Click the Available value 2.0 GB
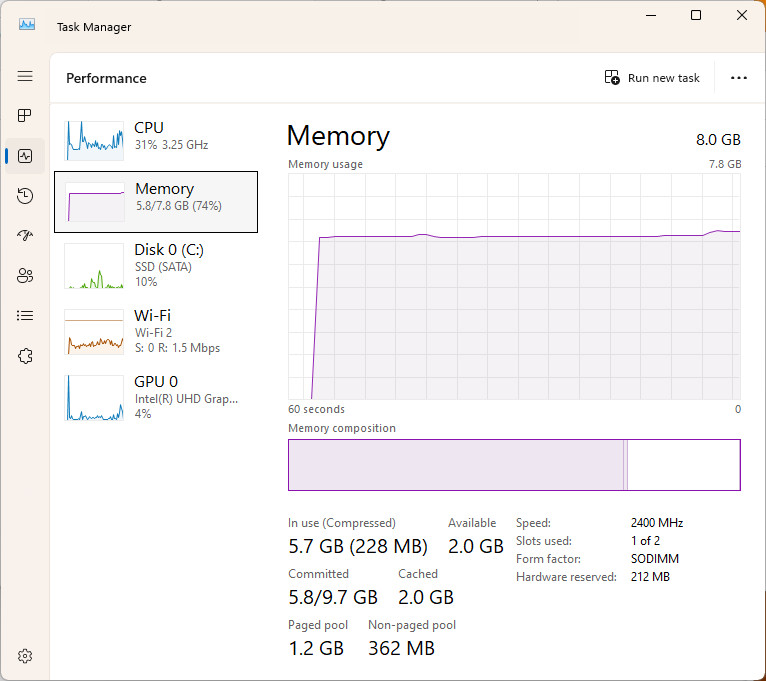This screenshot has height=681, width=766. click(x=475, y=546)
